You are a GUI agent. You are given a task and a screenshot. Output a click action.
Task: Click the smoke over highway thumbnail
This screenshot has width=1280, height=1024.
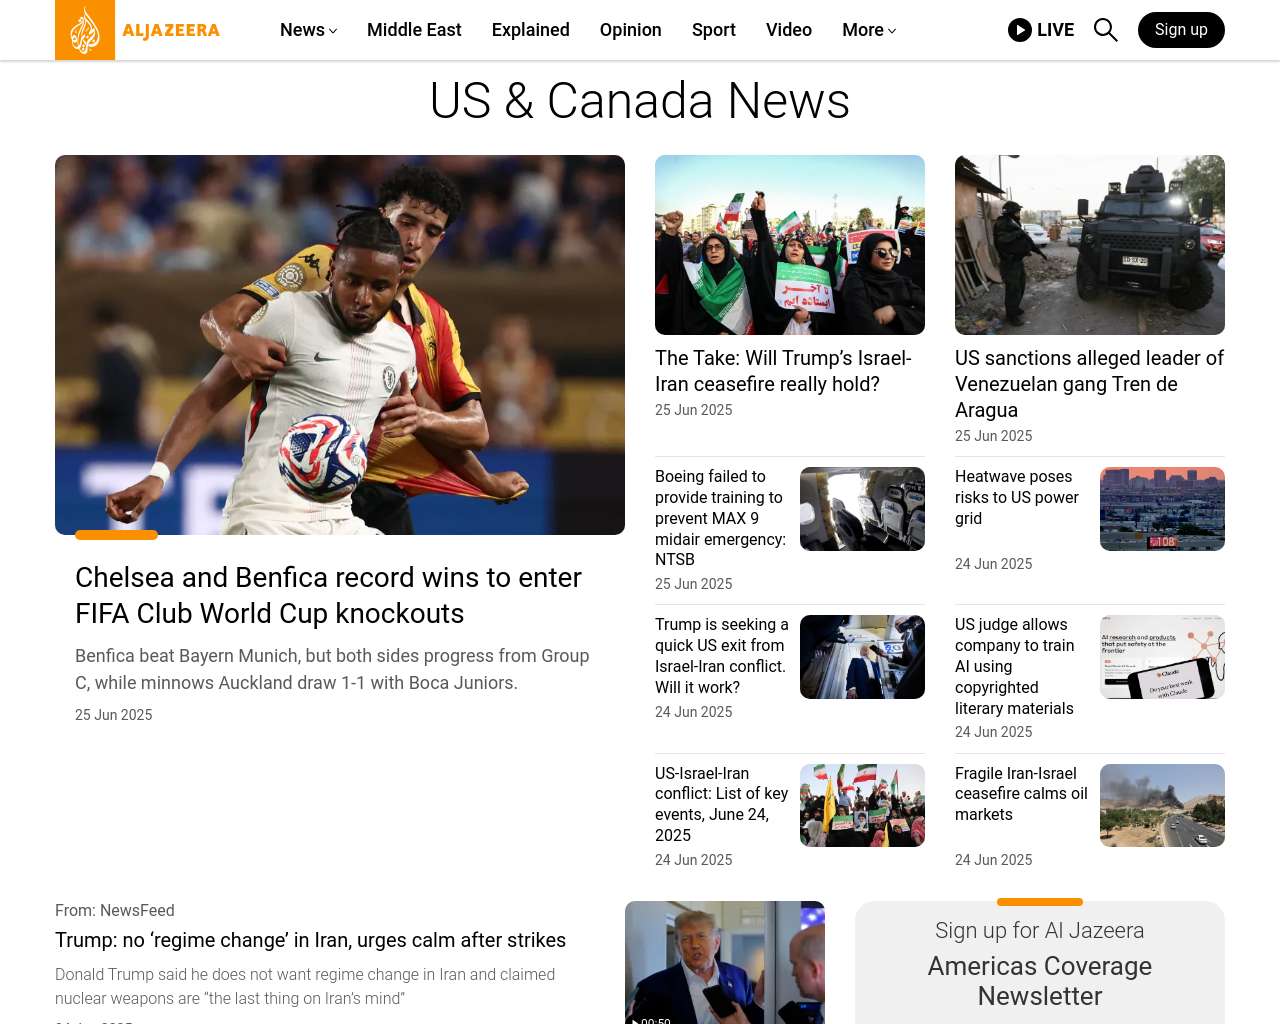pos(1162,805)
